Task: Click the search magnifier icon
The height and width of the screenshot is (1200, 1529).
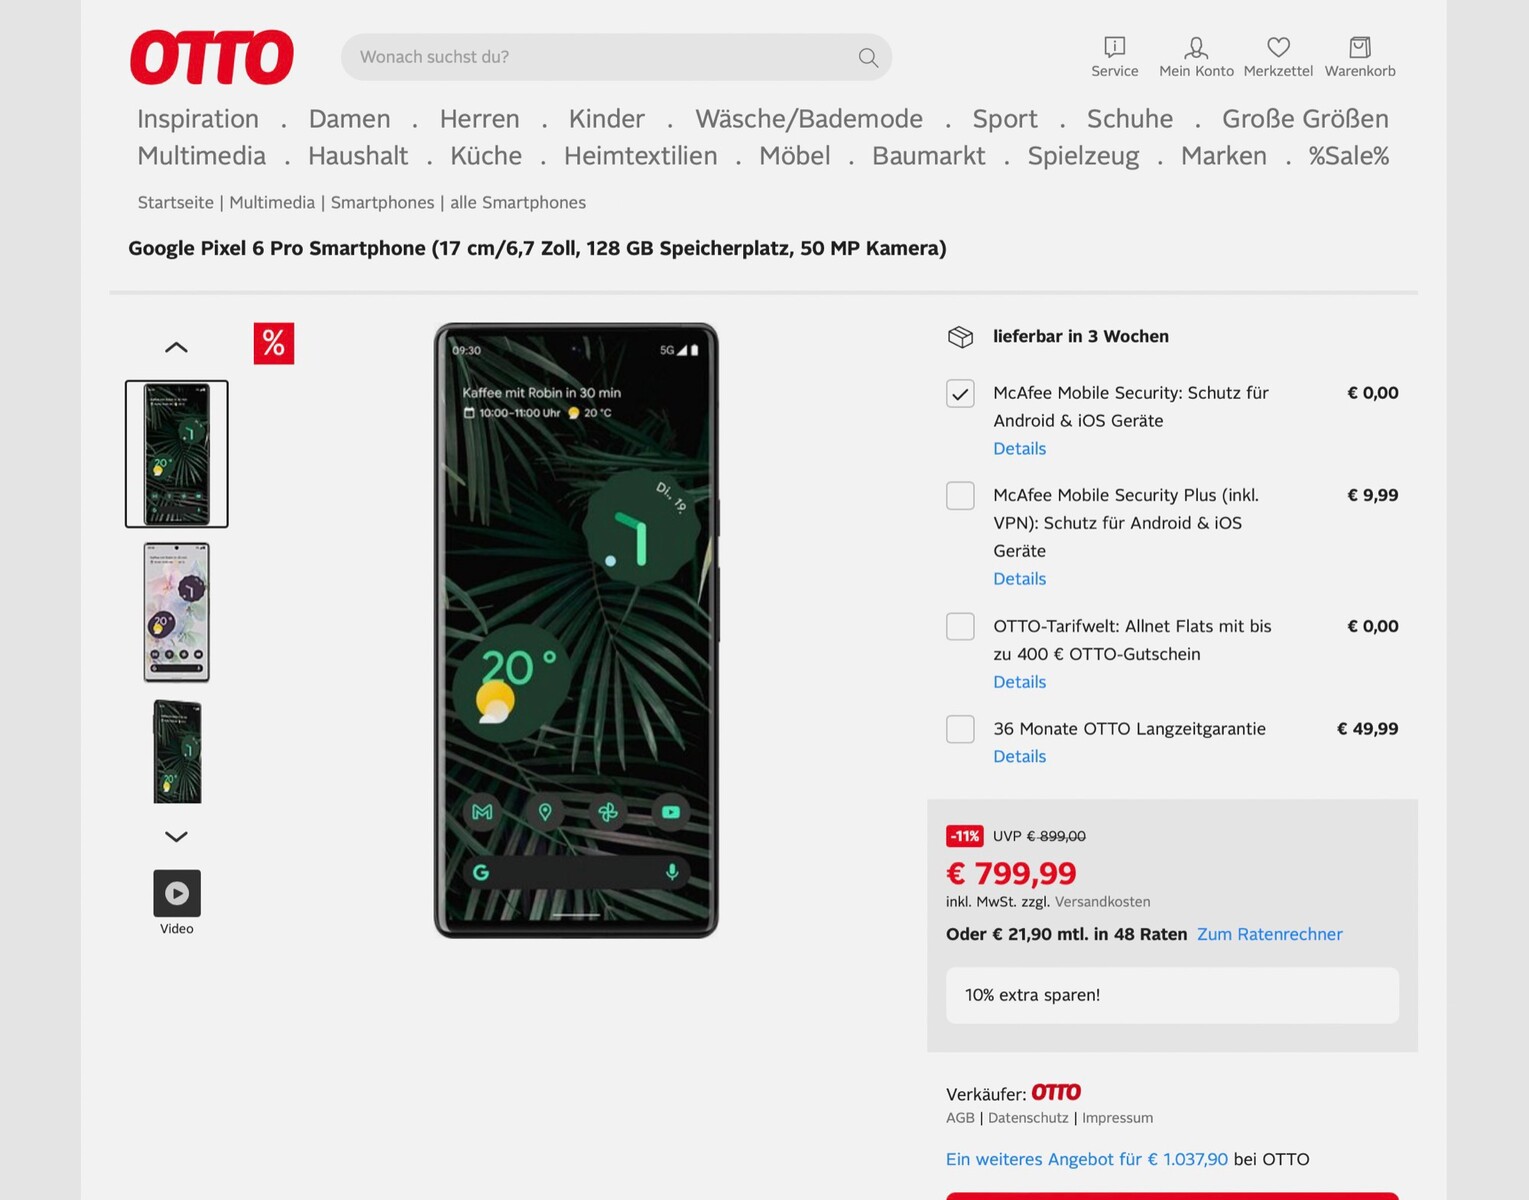Action: [x=868, y=58]
